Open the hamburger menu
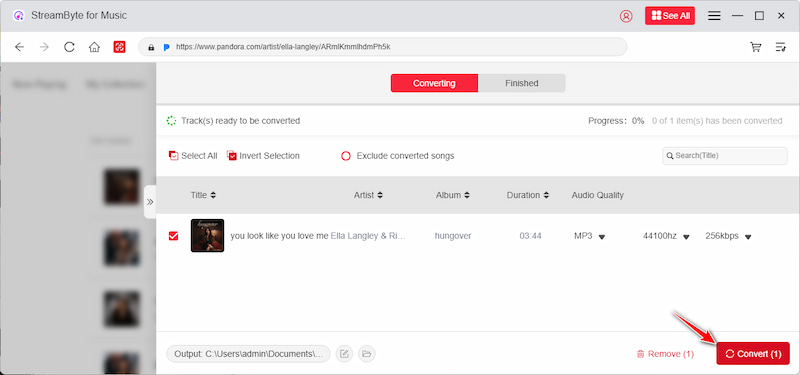 714,16
